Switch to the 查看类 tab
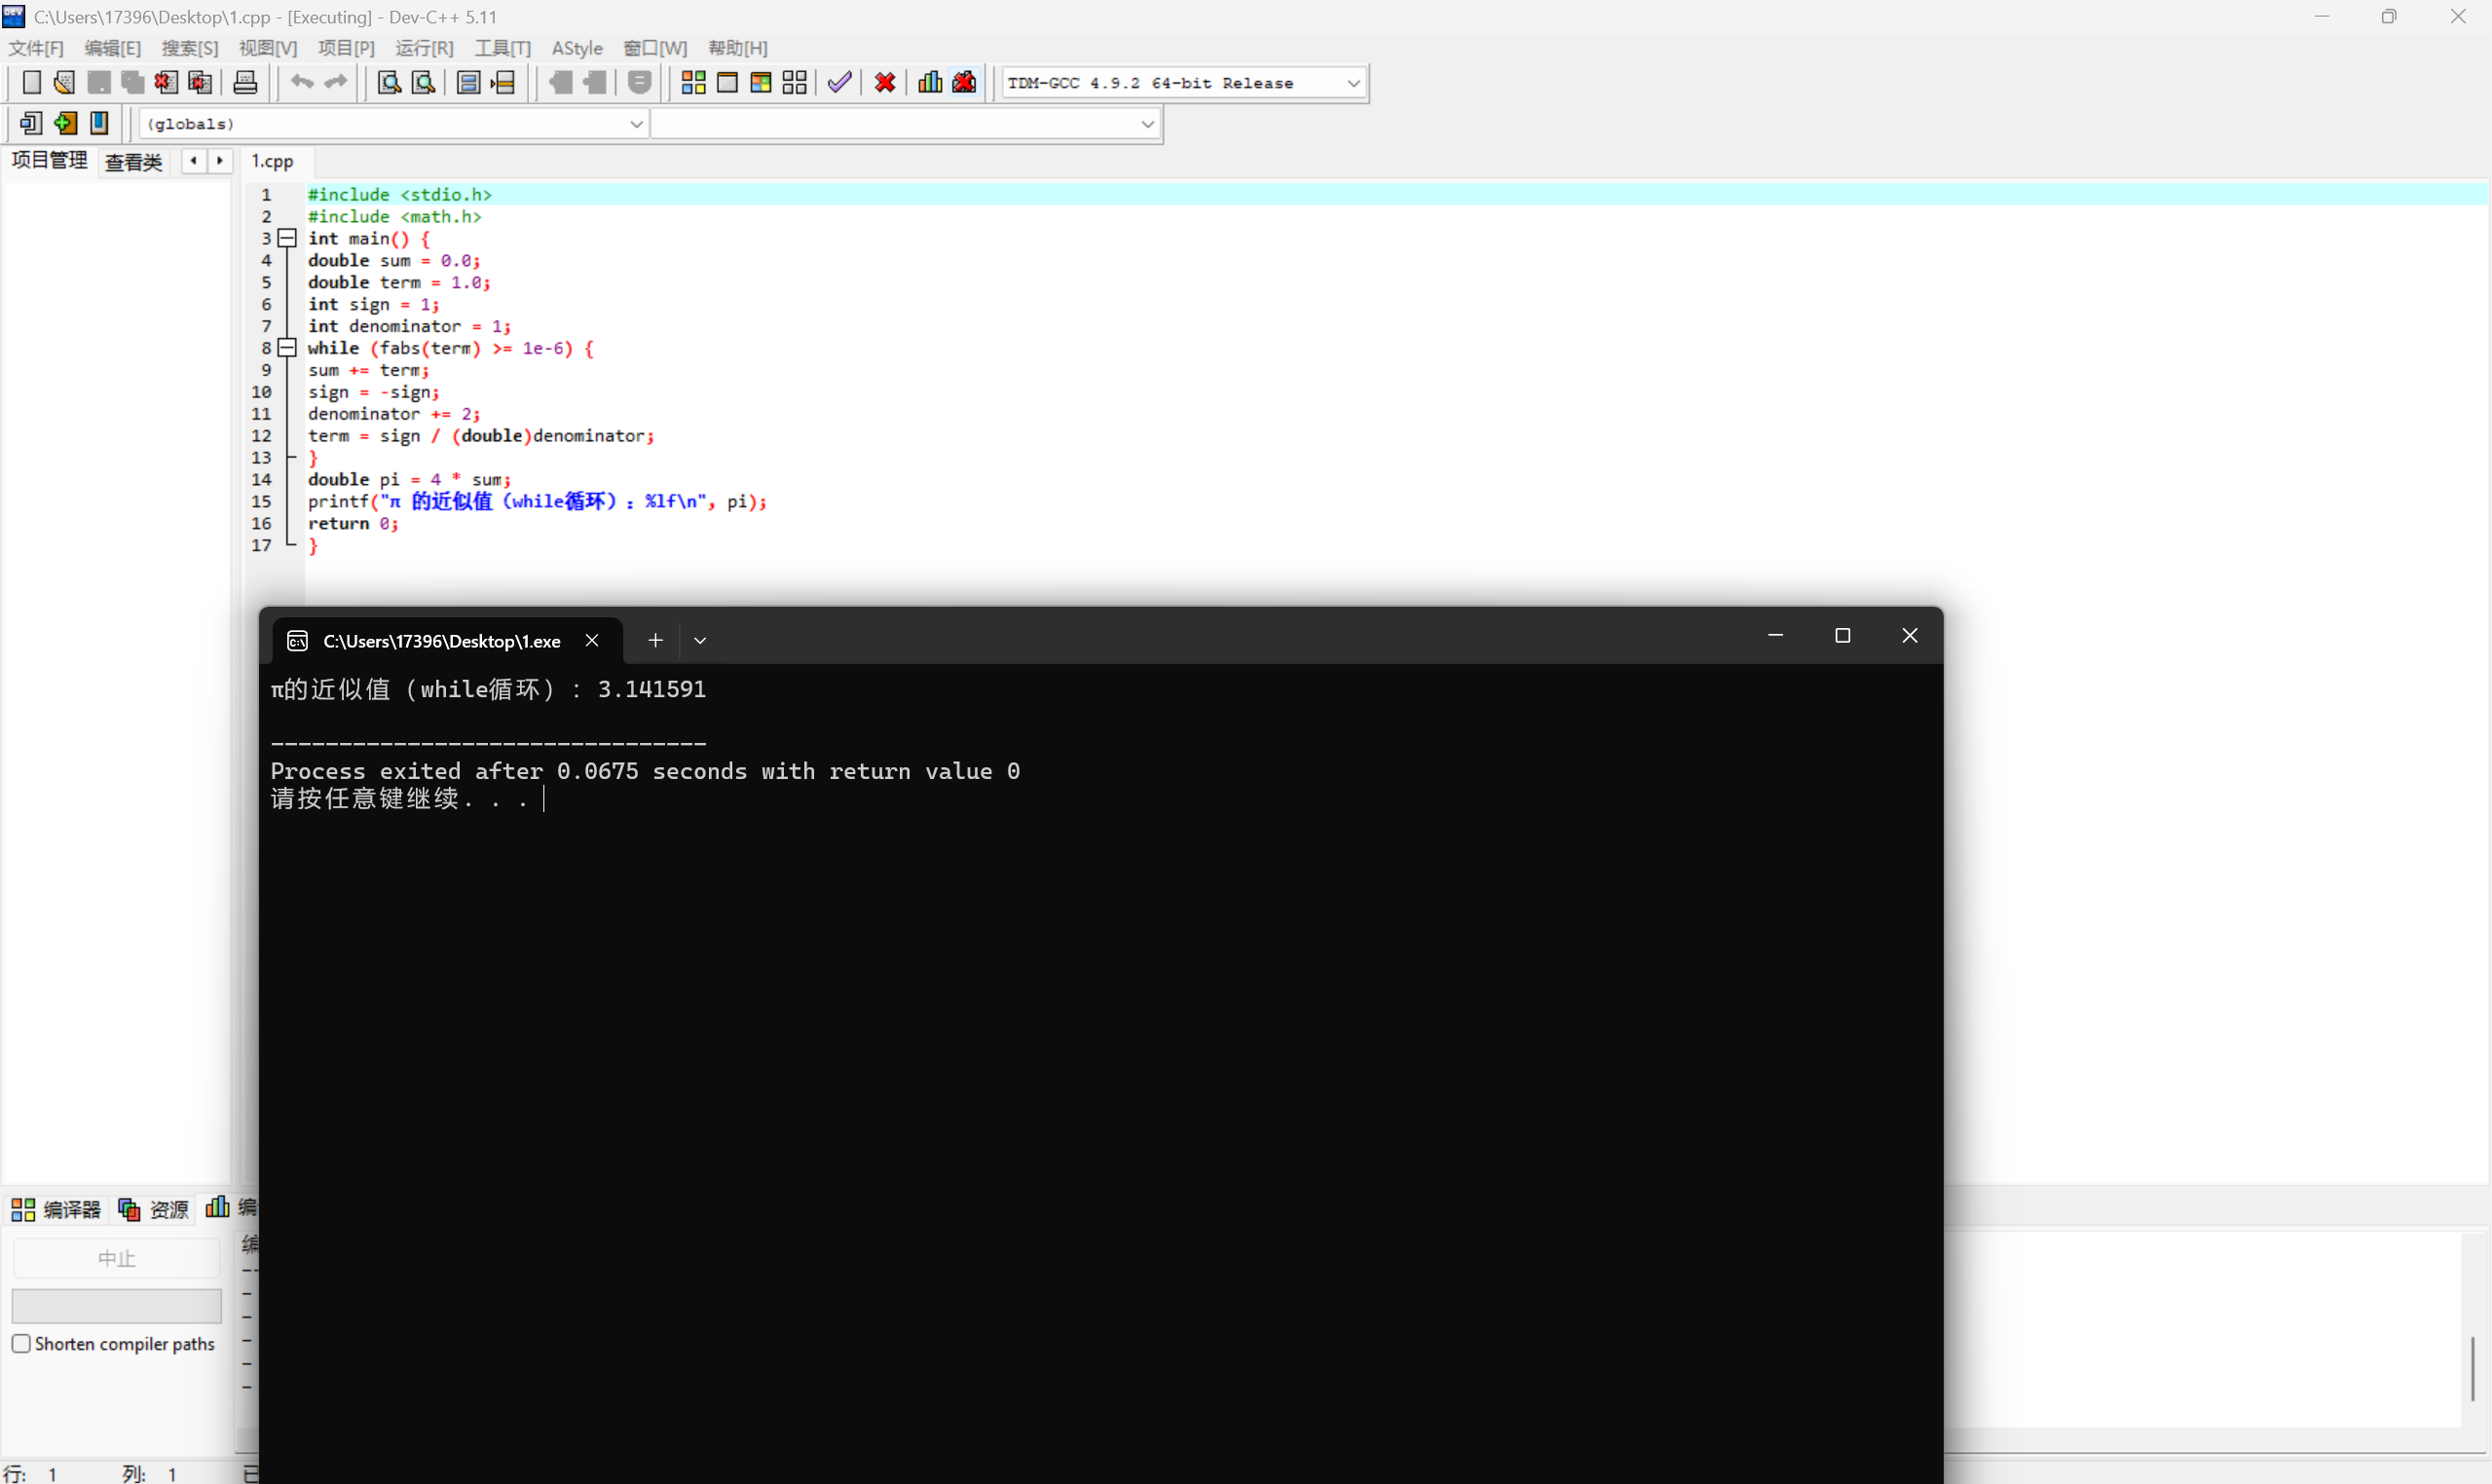The height and width of the screenshot is (1484, 2492). click(x=134, y=161)
